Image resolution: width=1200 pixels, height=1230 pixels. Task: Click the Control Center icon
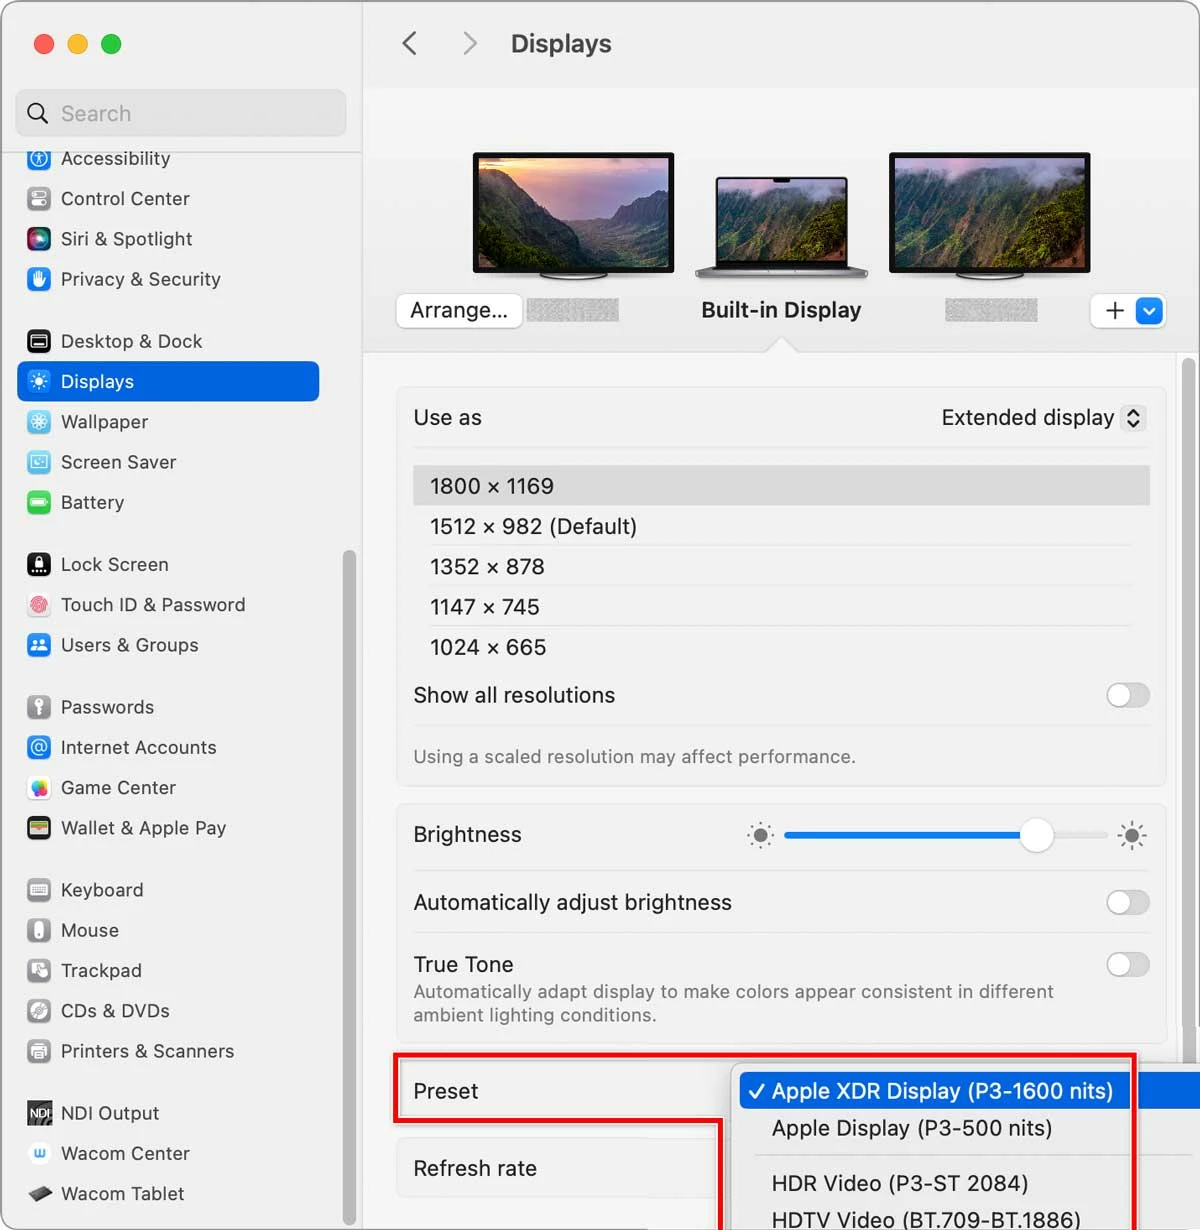pyautogui.click(x=39, y=198)
